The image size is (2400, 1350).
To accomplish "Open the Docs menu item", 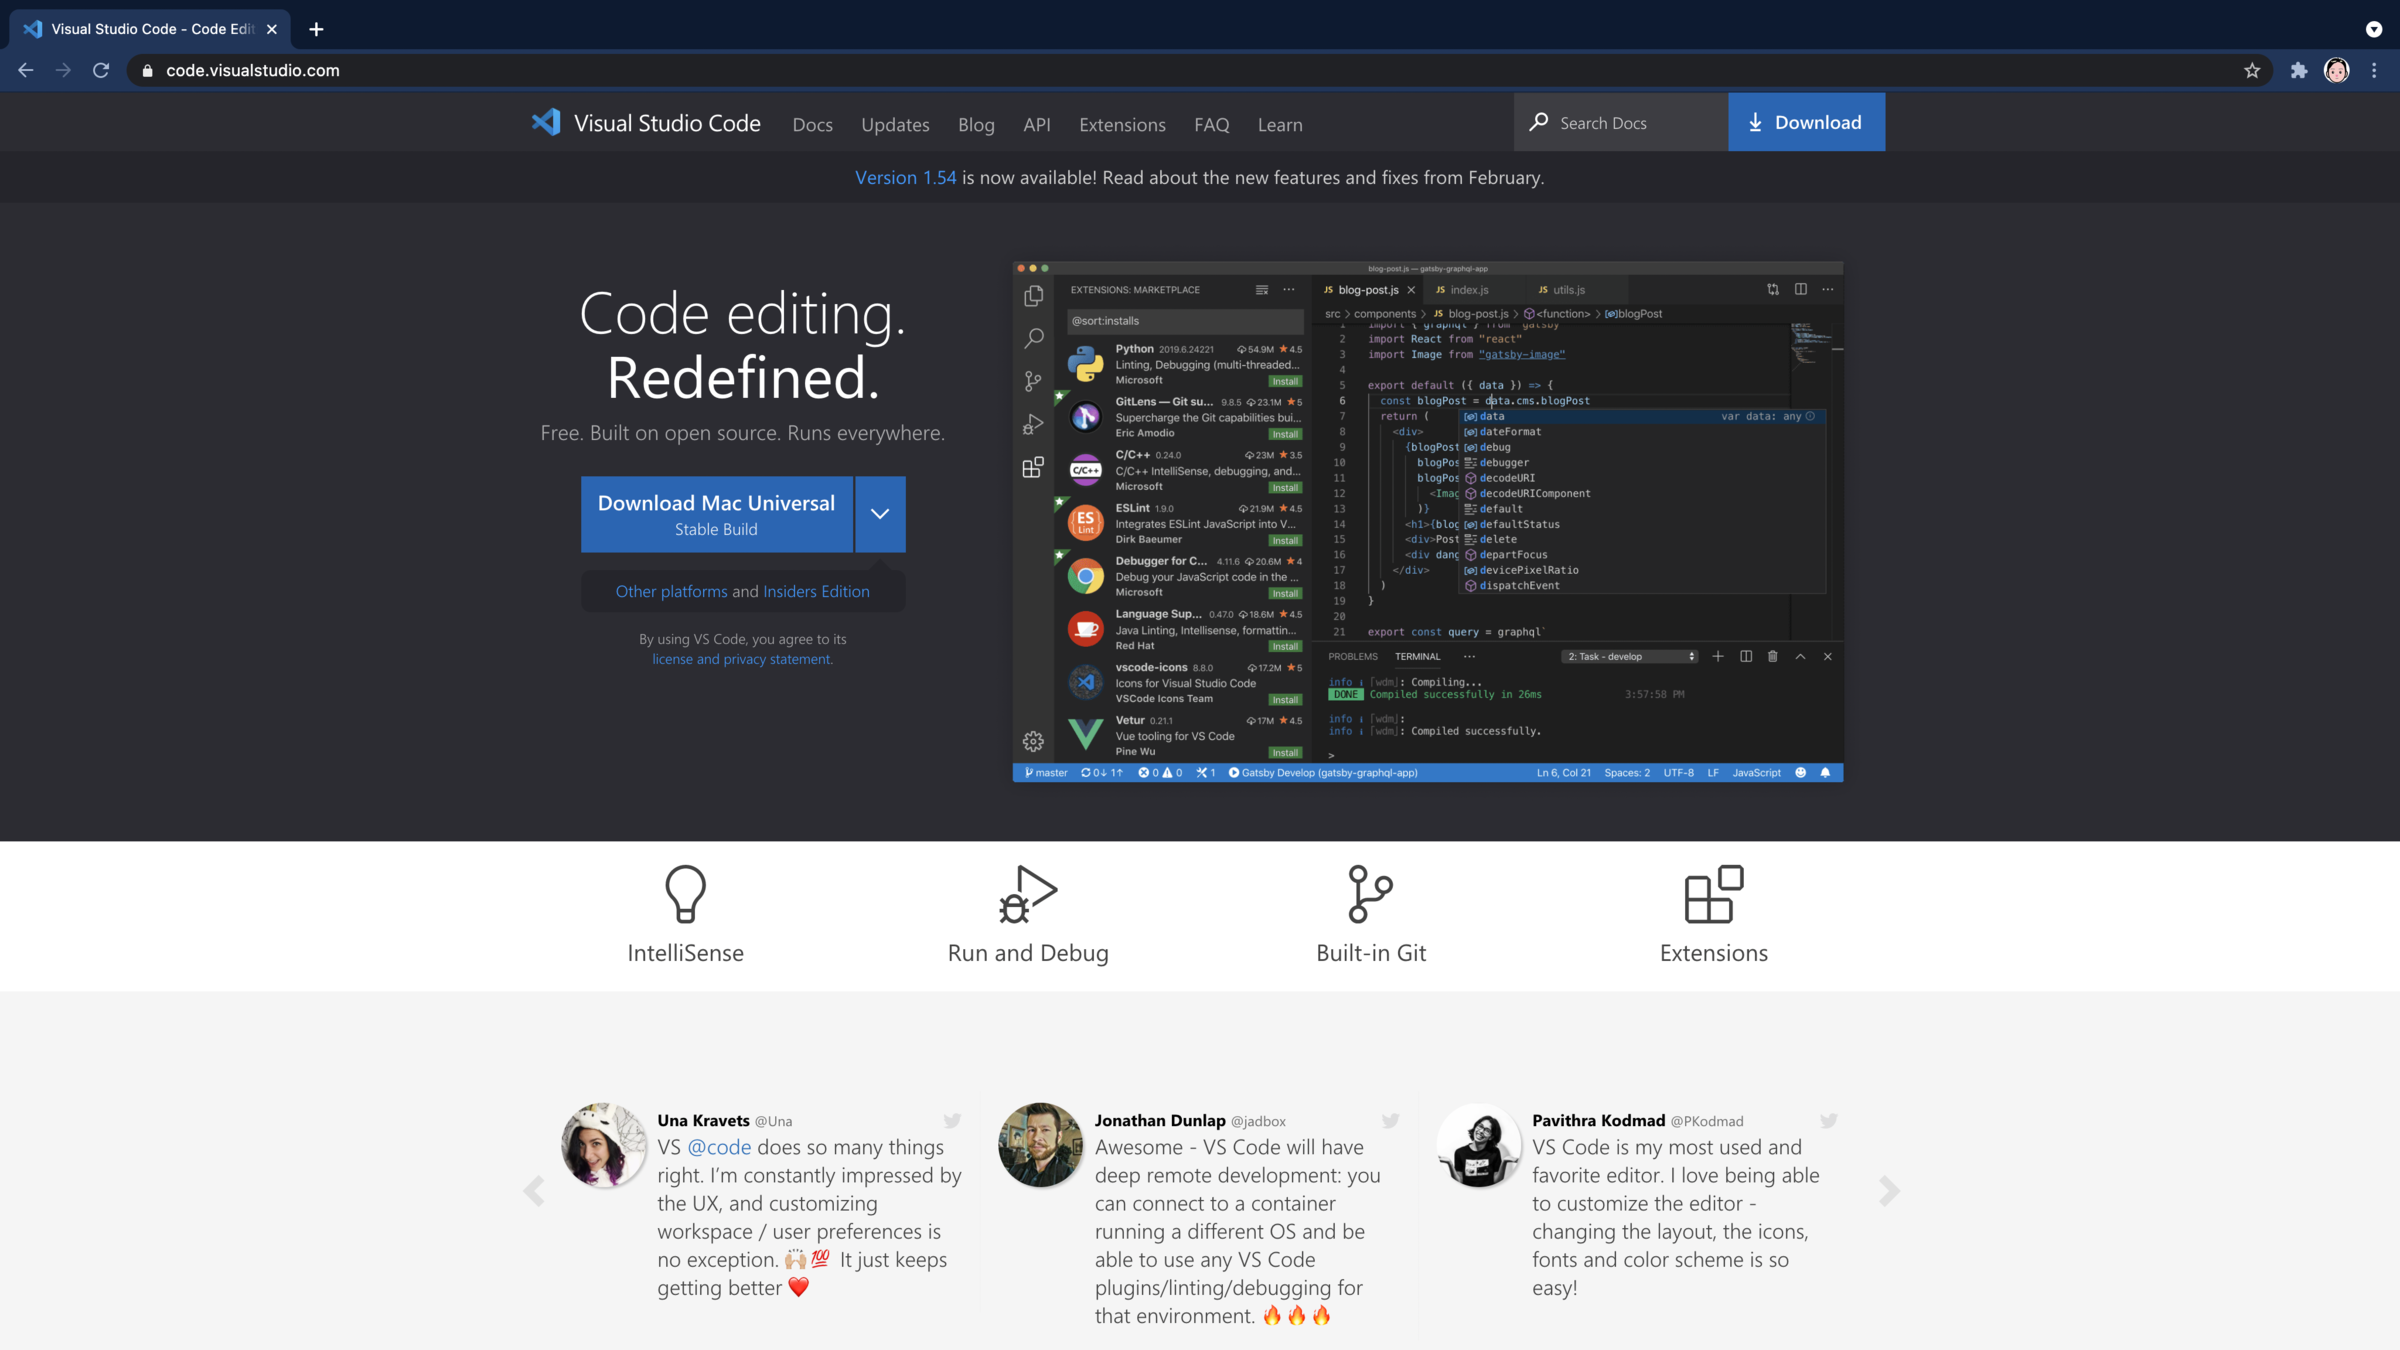I will 812,125.
